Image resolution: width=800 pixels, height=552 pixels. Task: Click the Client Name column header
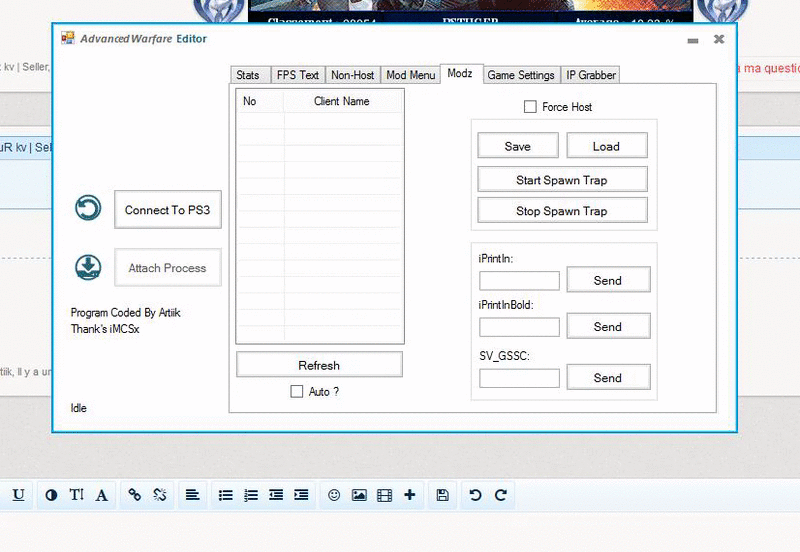click(x=342, y=101)
